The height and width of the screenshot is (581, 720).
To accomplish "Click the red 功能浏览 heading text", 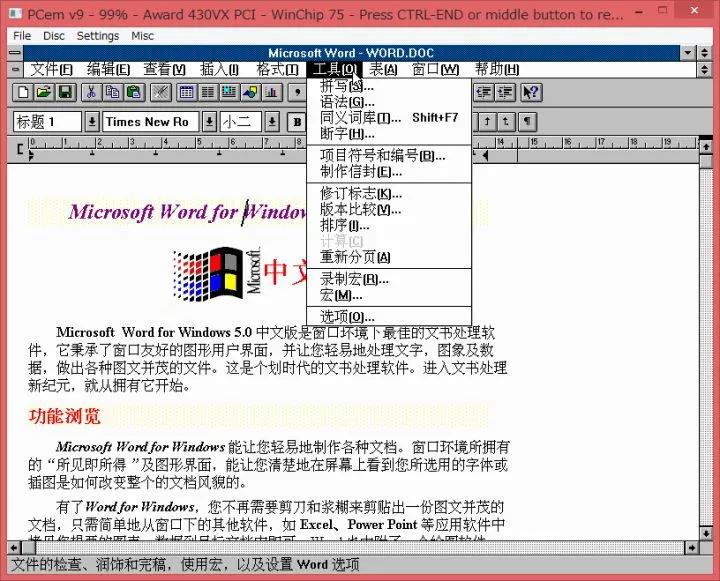I will click(x=64, y=417).
